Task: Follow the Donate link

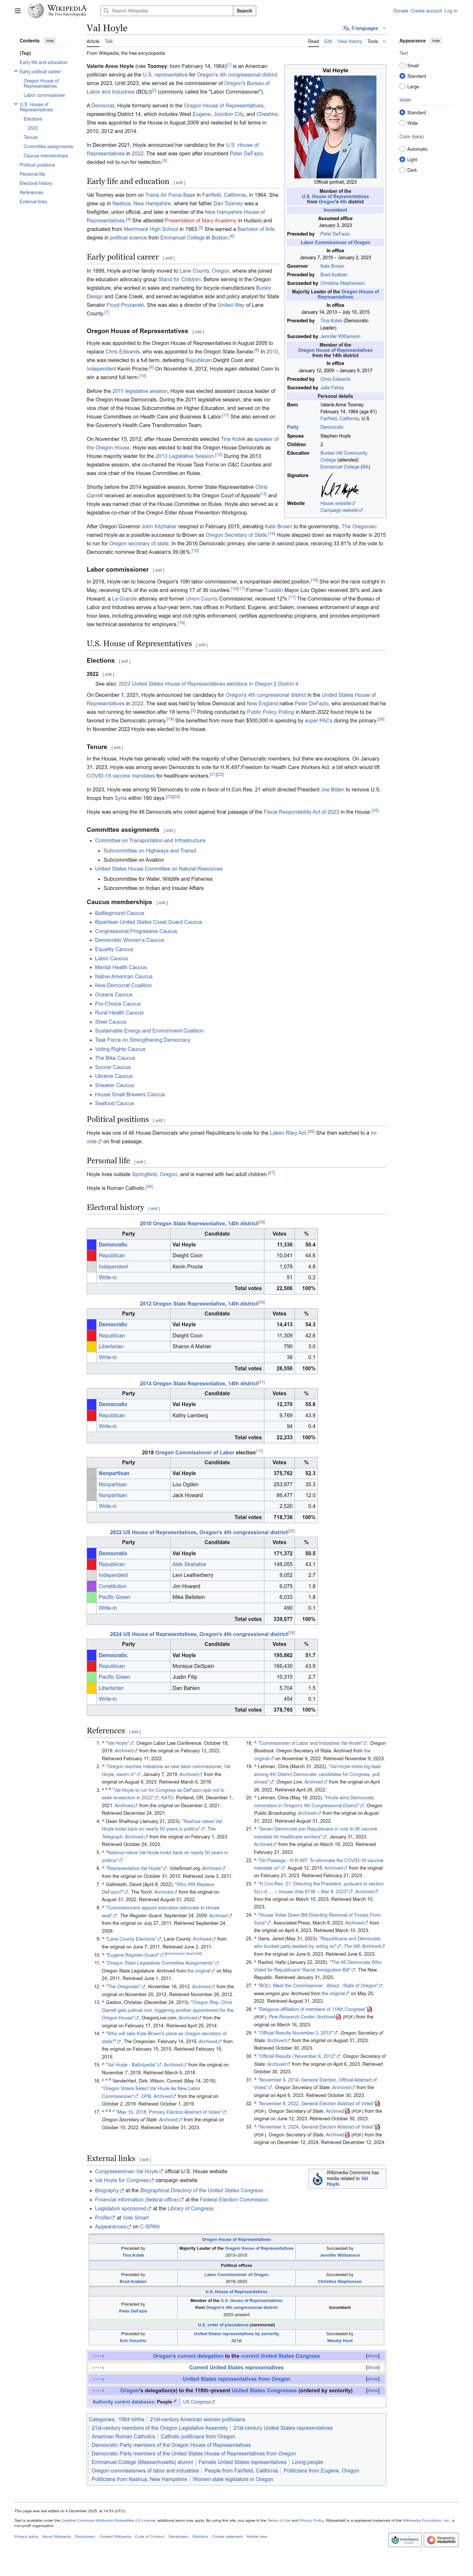Action: point(400,11)
